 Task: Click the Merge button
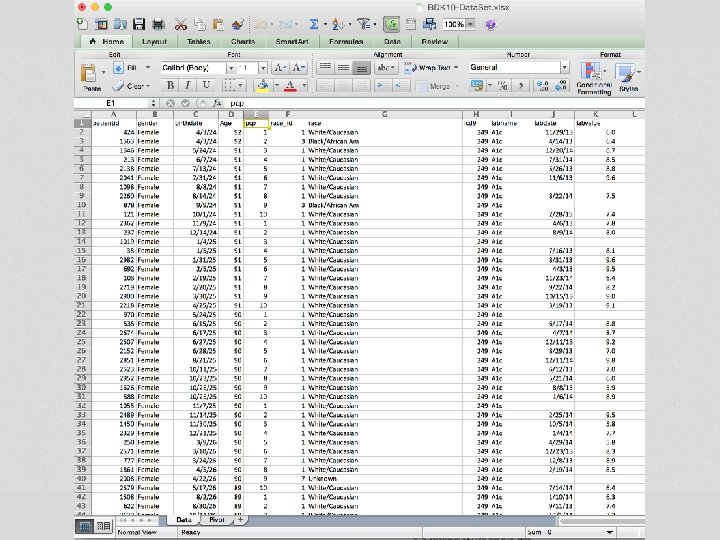(x=437, y=86)
